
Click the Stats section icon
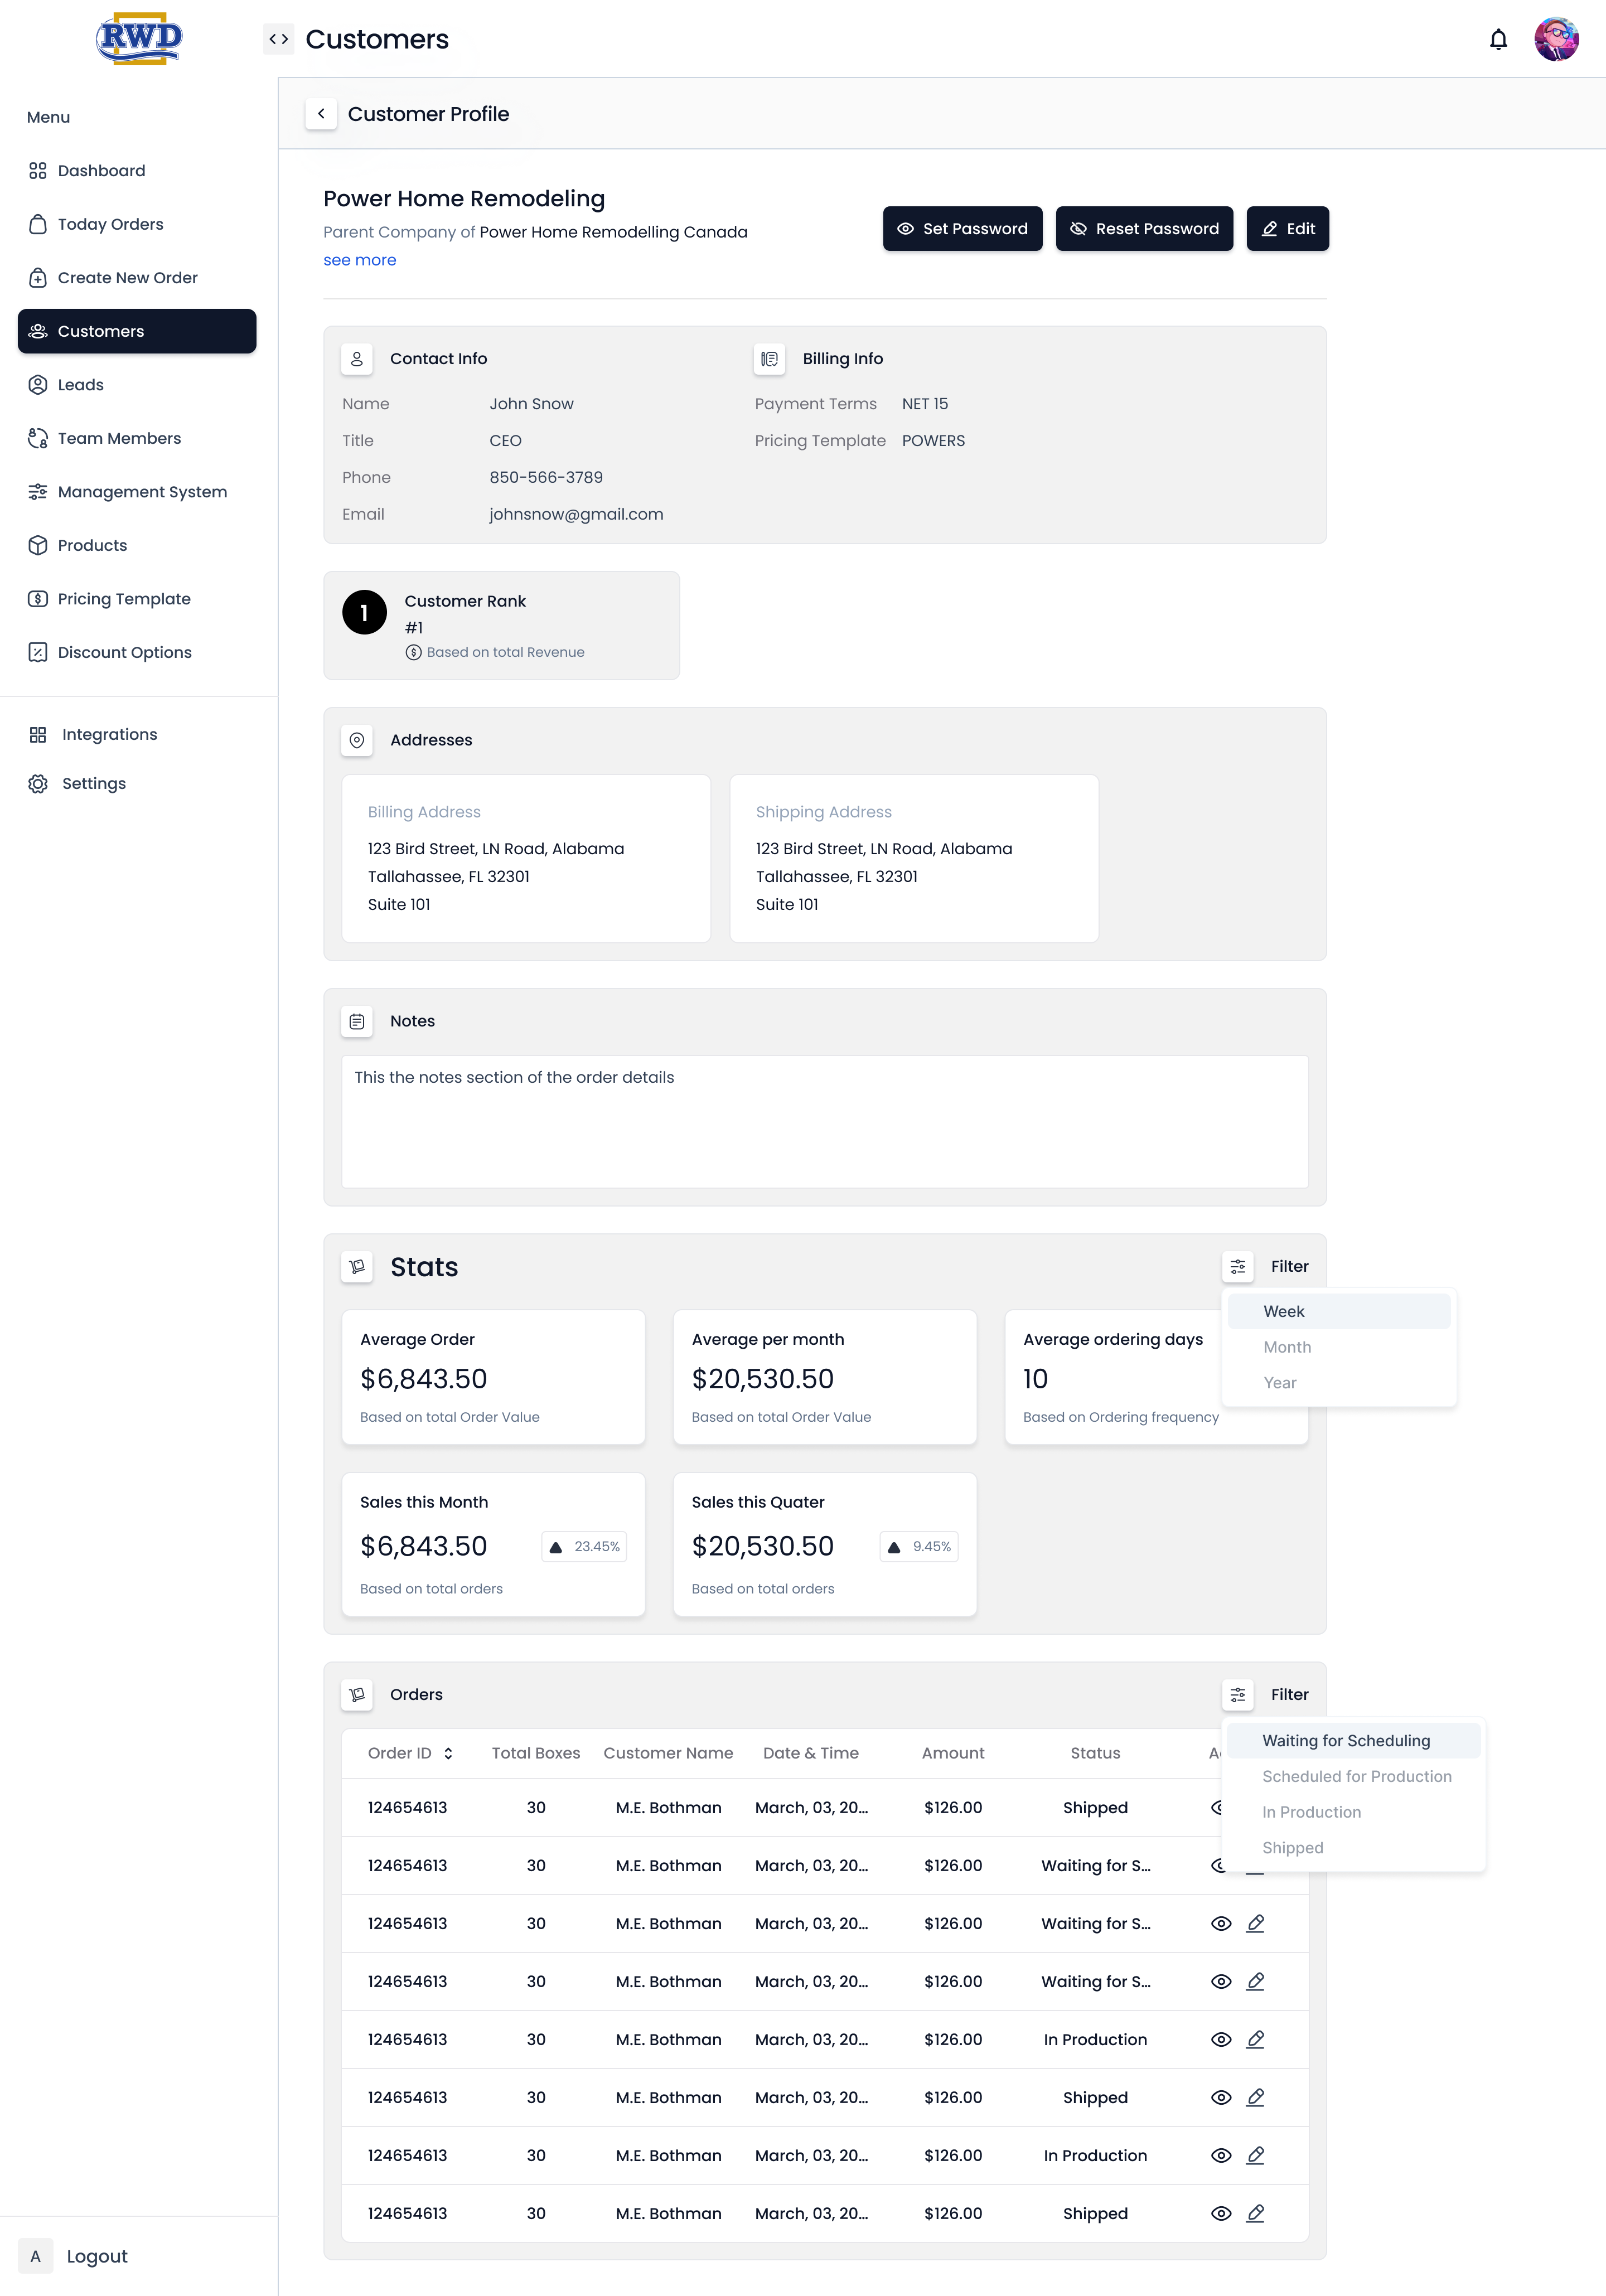(x=357, y=1267)
